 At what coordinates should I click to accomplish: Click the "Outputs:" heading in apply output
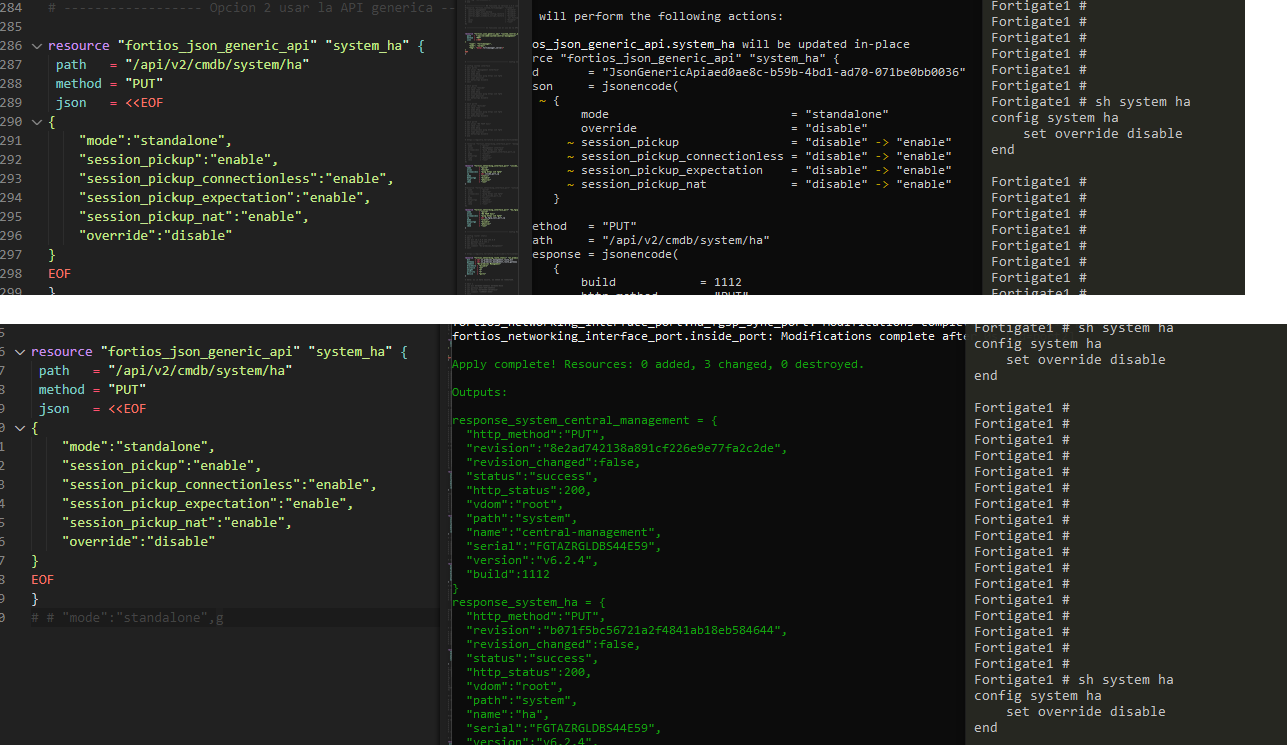point(480,393)
